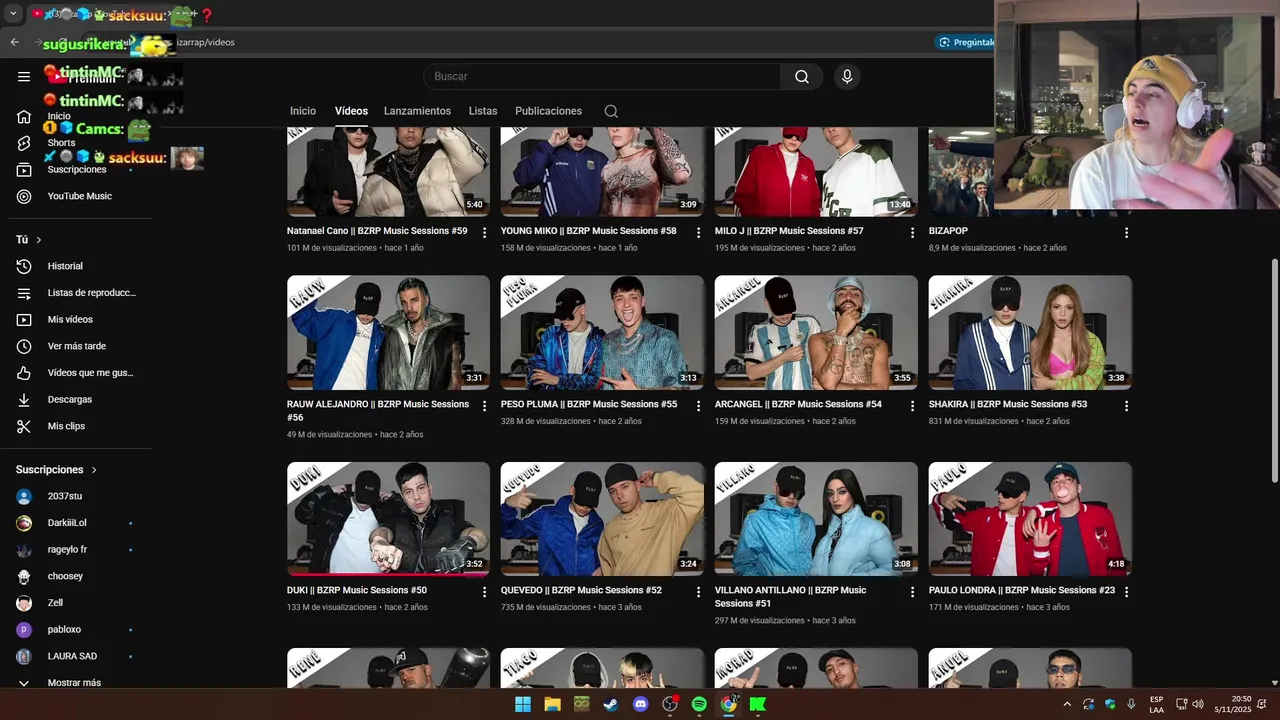This screenshot has height=720, width=1280.
Task: Go back with the browser back arrow
Action: (14, 42)
